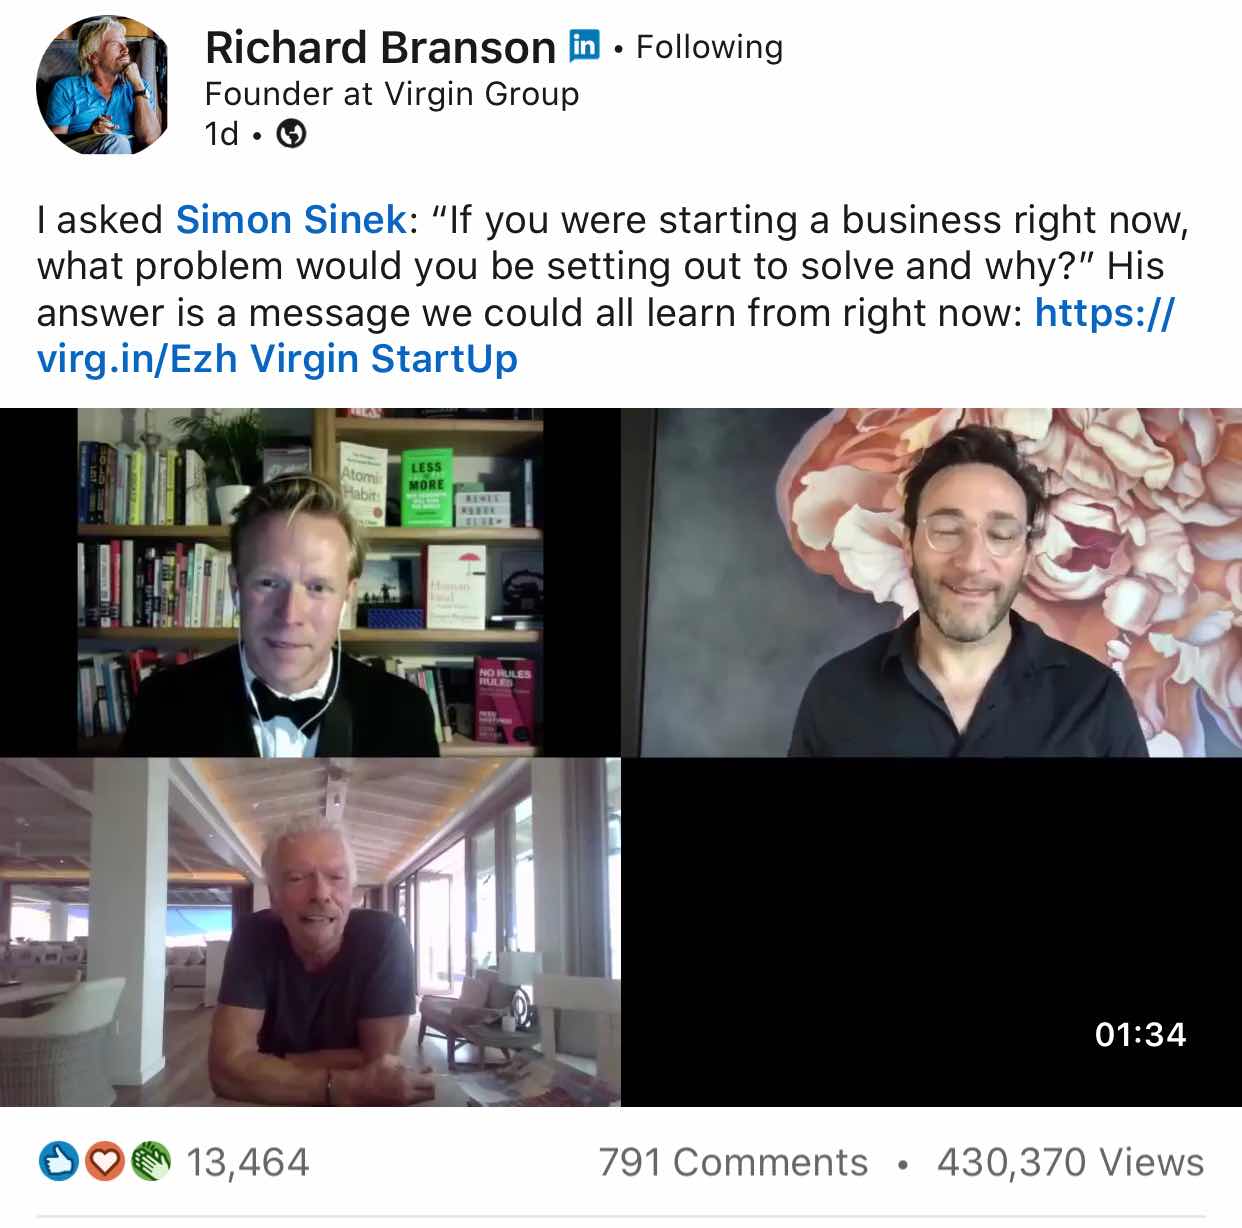Click the 01:34 video duration badge
This screenshot has width=1242, height=1228.
tap(1140, 1034)
